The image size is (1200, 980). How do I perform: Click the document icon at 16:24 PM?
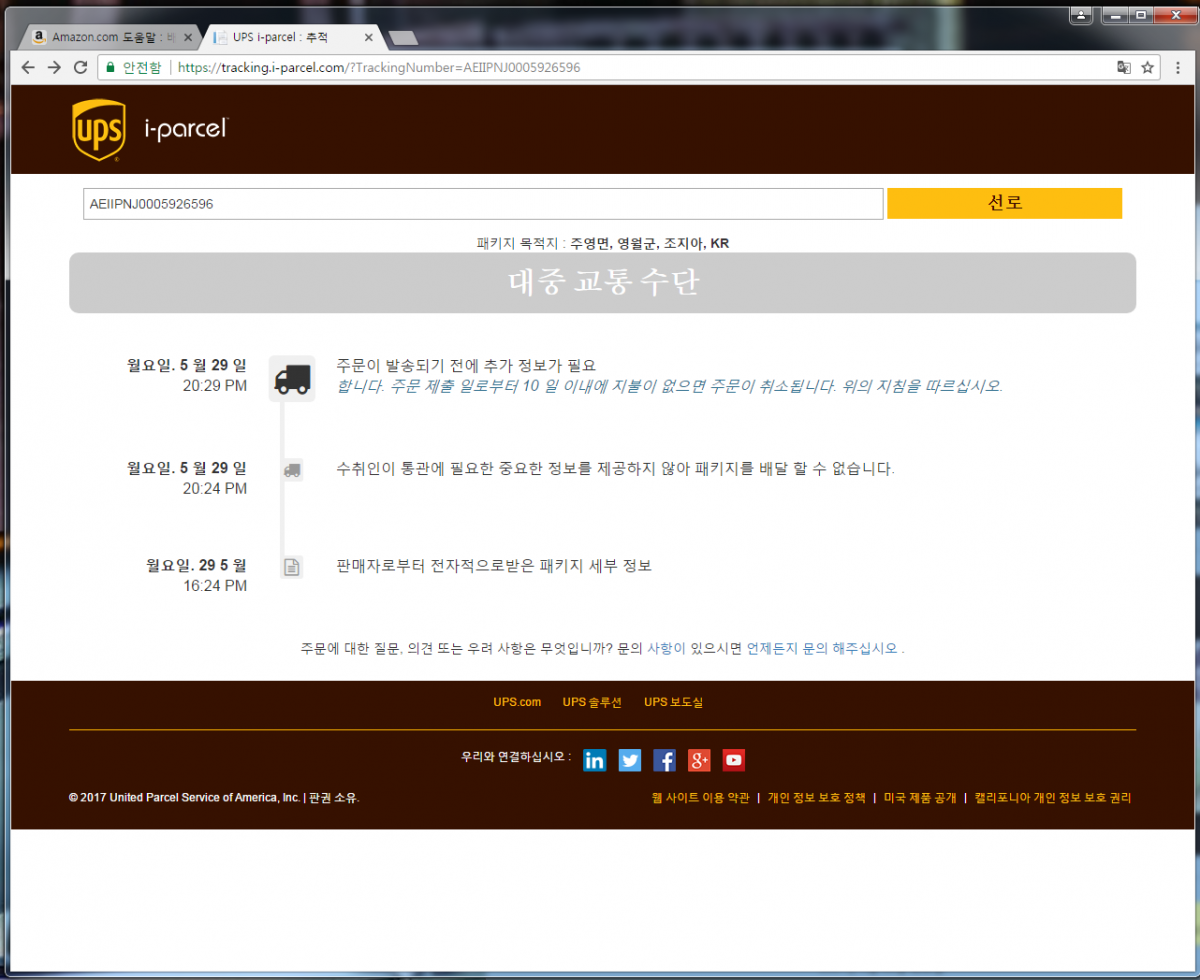(292, 567)
